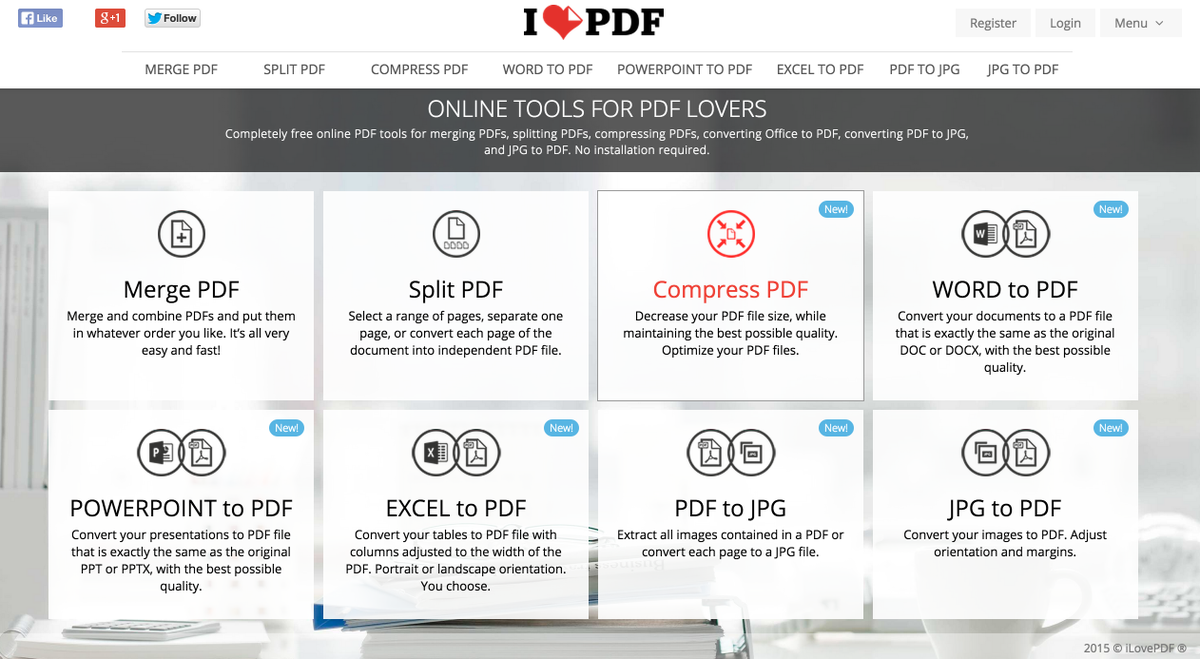Click 'Convert your images to PDF' description
Viewport: 1200px width, 659px height.
(x=1005, y=543)
